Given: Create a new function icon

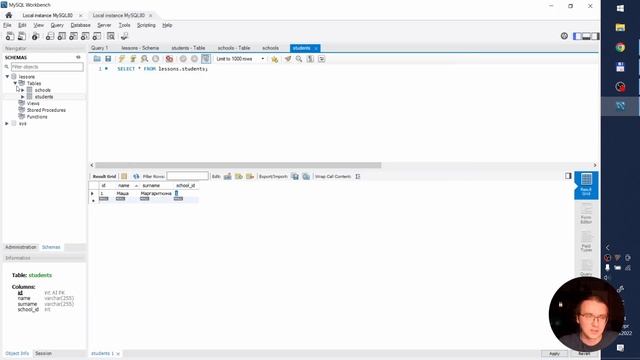Looking at the screenshot, I should (97, 36).
